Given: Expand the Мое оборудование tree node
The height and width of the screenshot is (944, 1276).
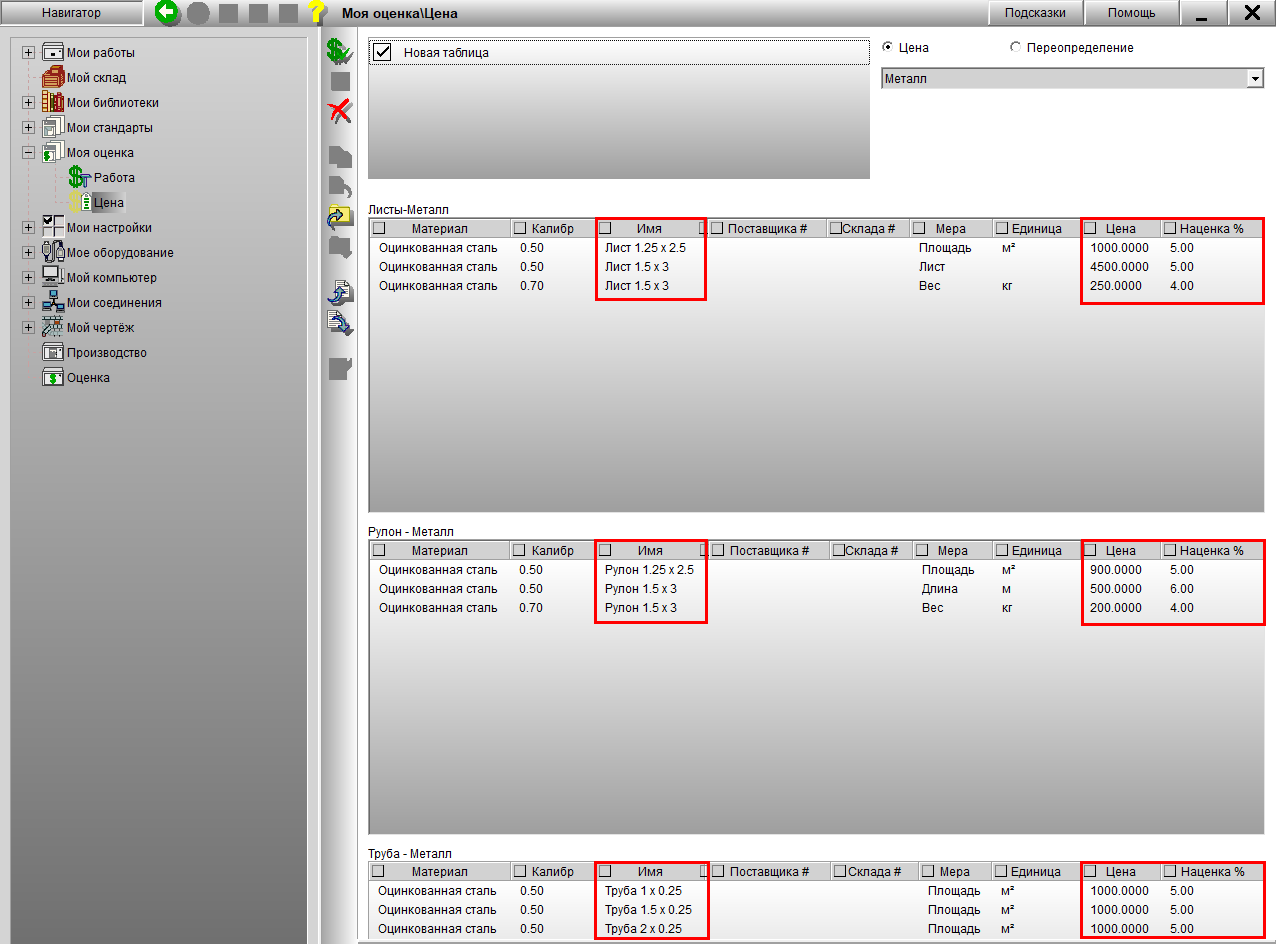Looking at the screenshot, I should tap(28, 252).
